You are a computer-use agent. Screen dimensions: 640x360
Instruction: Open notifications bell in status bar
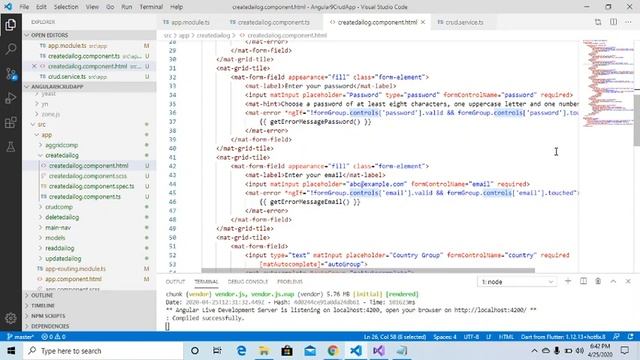coord(631,337)
